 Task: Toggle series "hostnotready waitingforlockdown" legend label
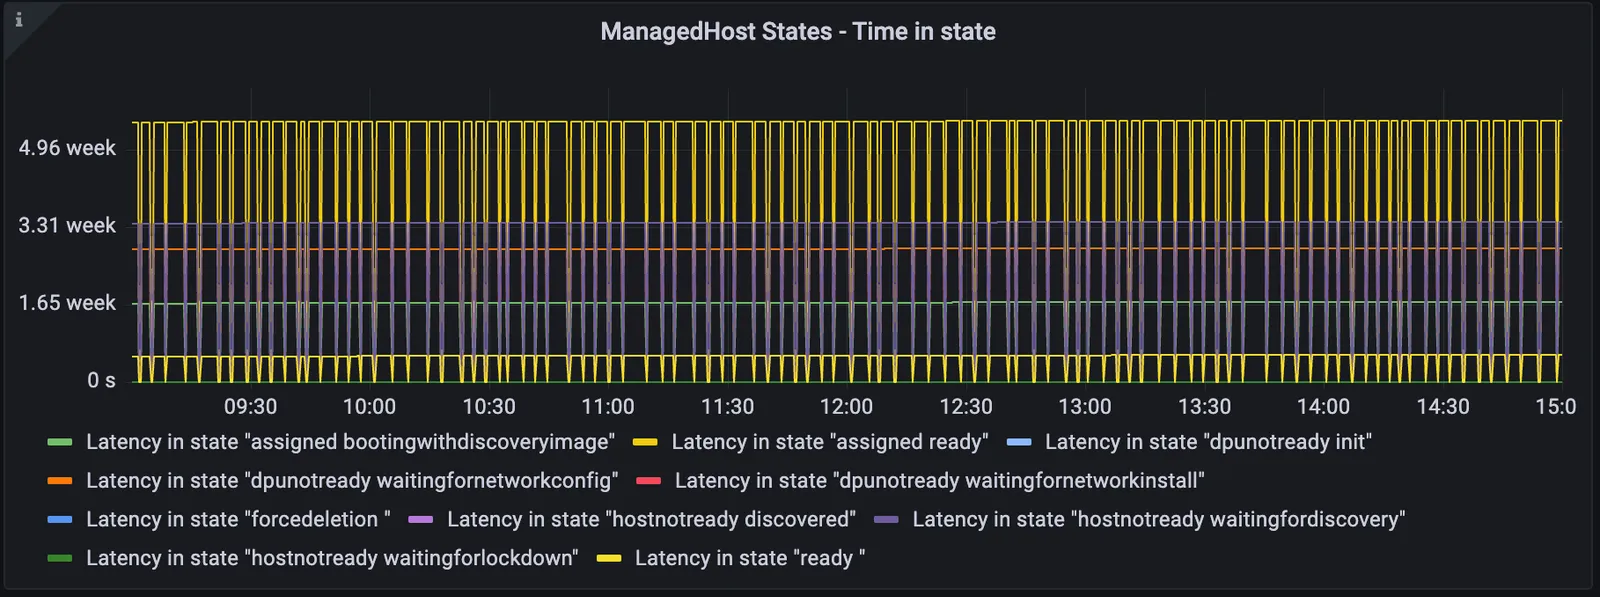(332, 558)
